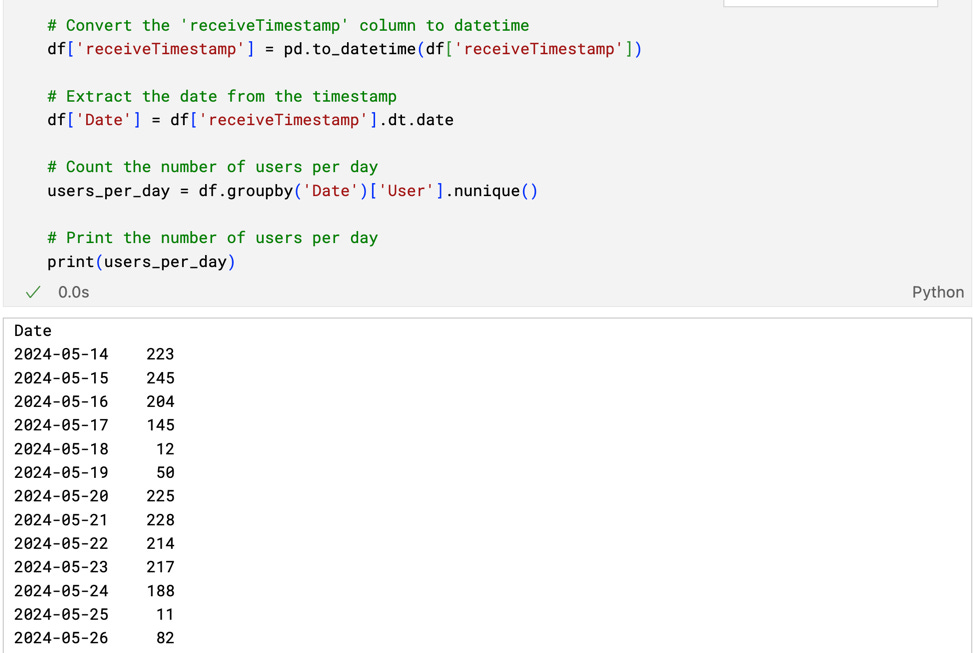Click the 'Count the number of users per day' comment
Image resolution: width=973 pixels, height=653 pixels.
tap(212, 167)
